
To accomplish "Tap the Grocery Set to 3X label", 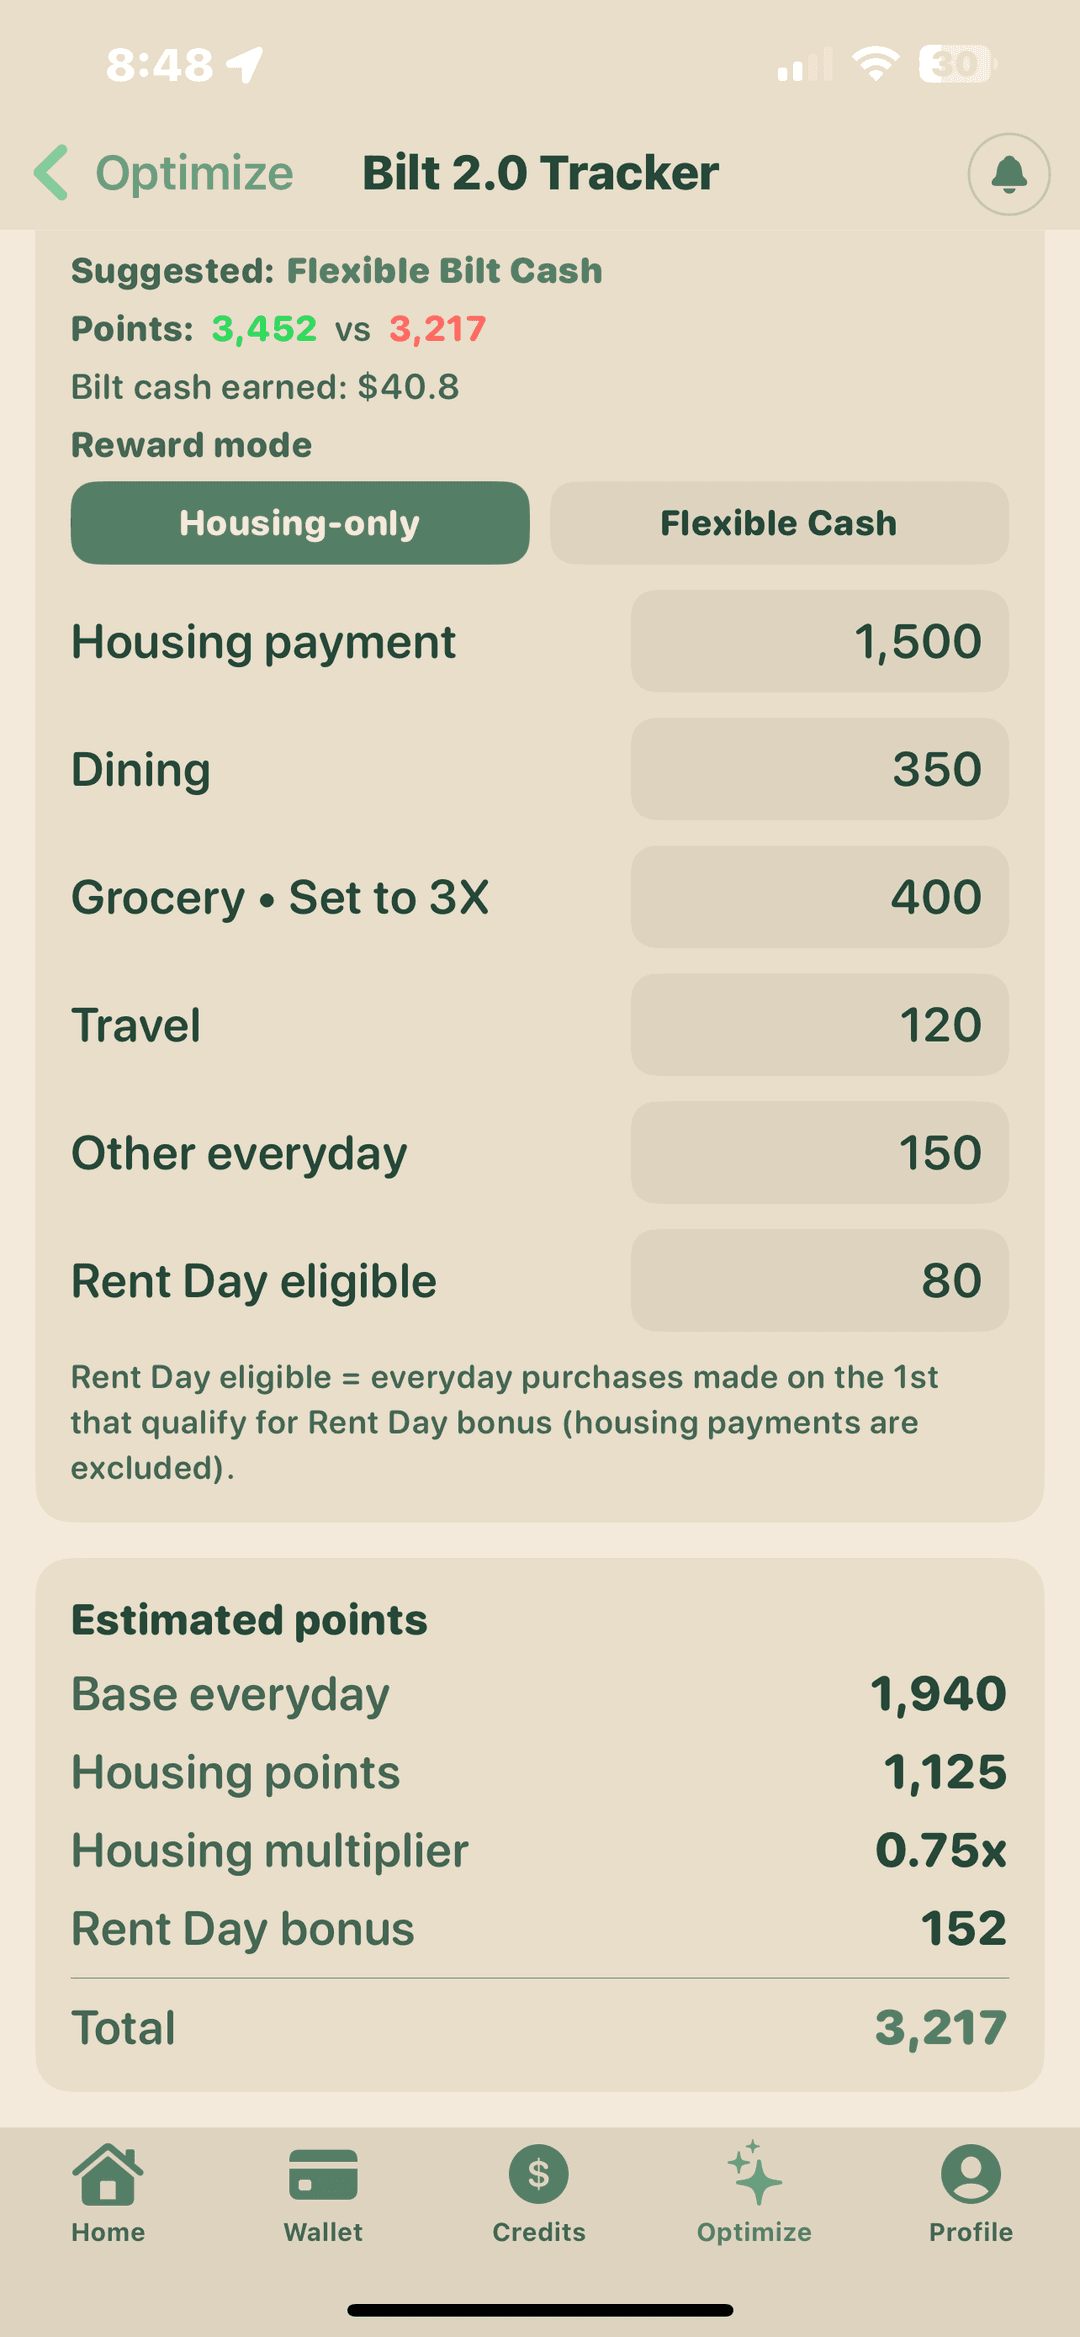I will tap(280, 897).
